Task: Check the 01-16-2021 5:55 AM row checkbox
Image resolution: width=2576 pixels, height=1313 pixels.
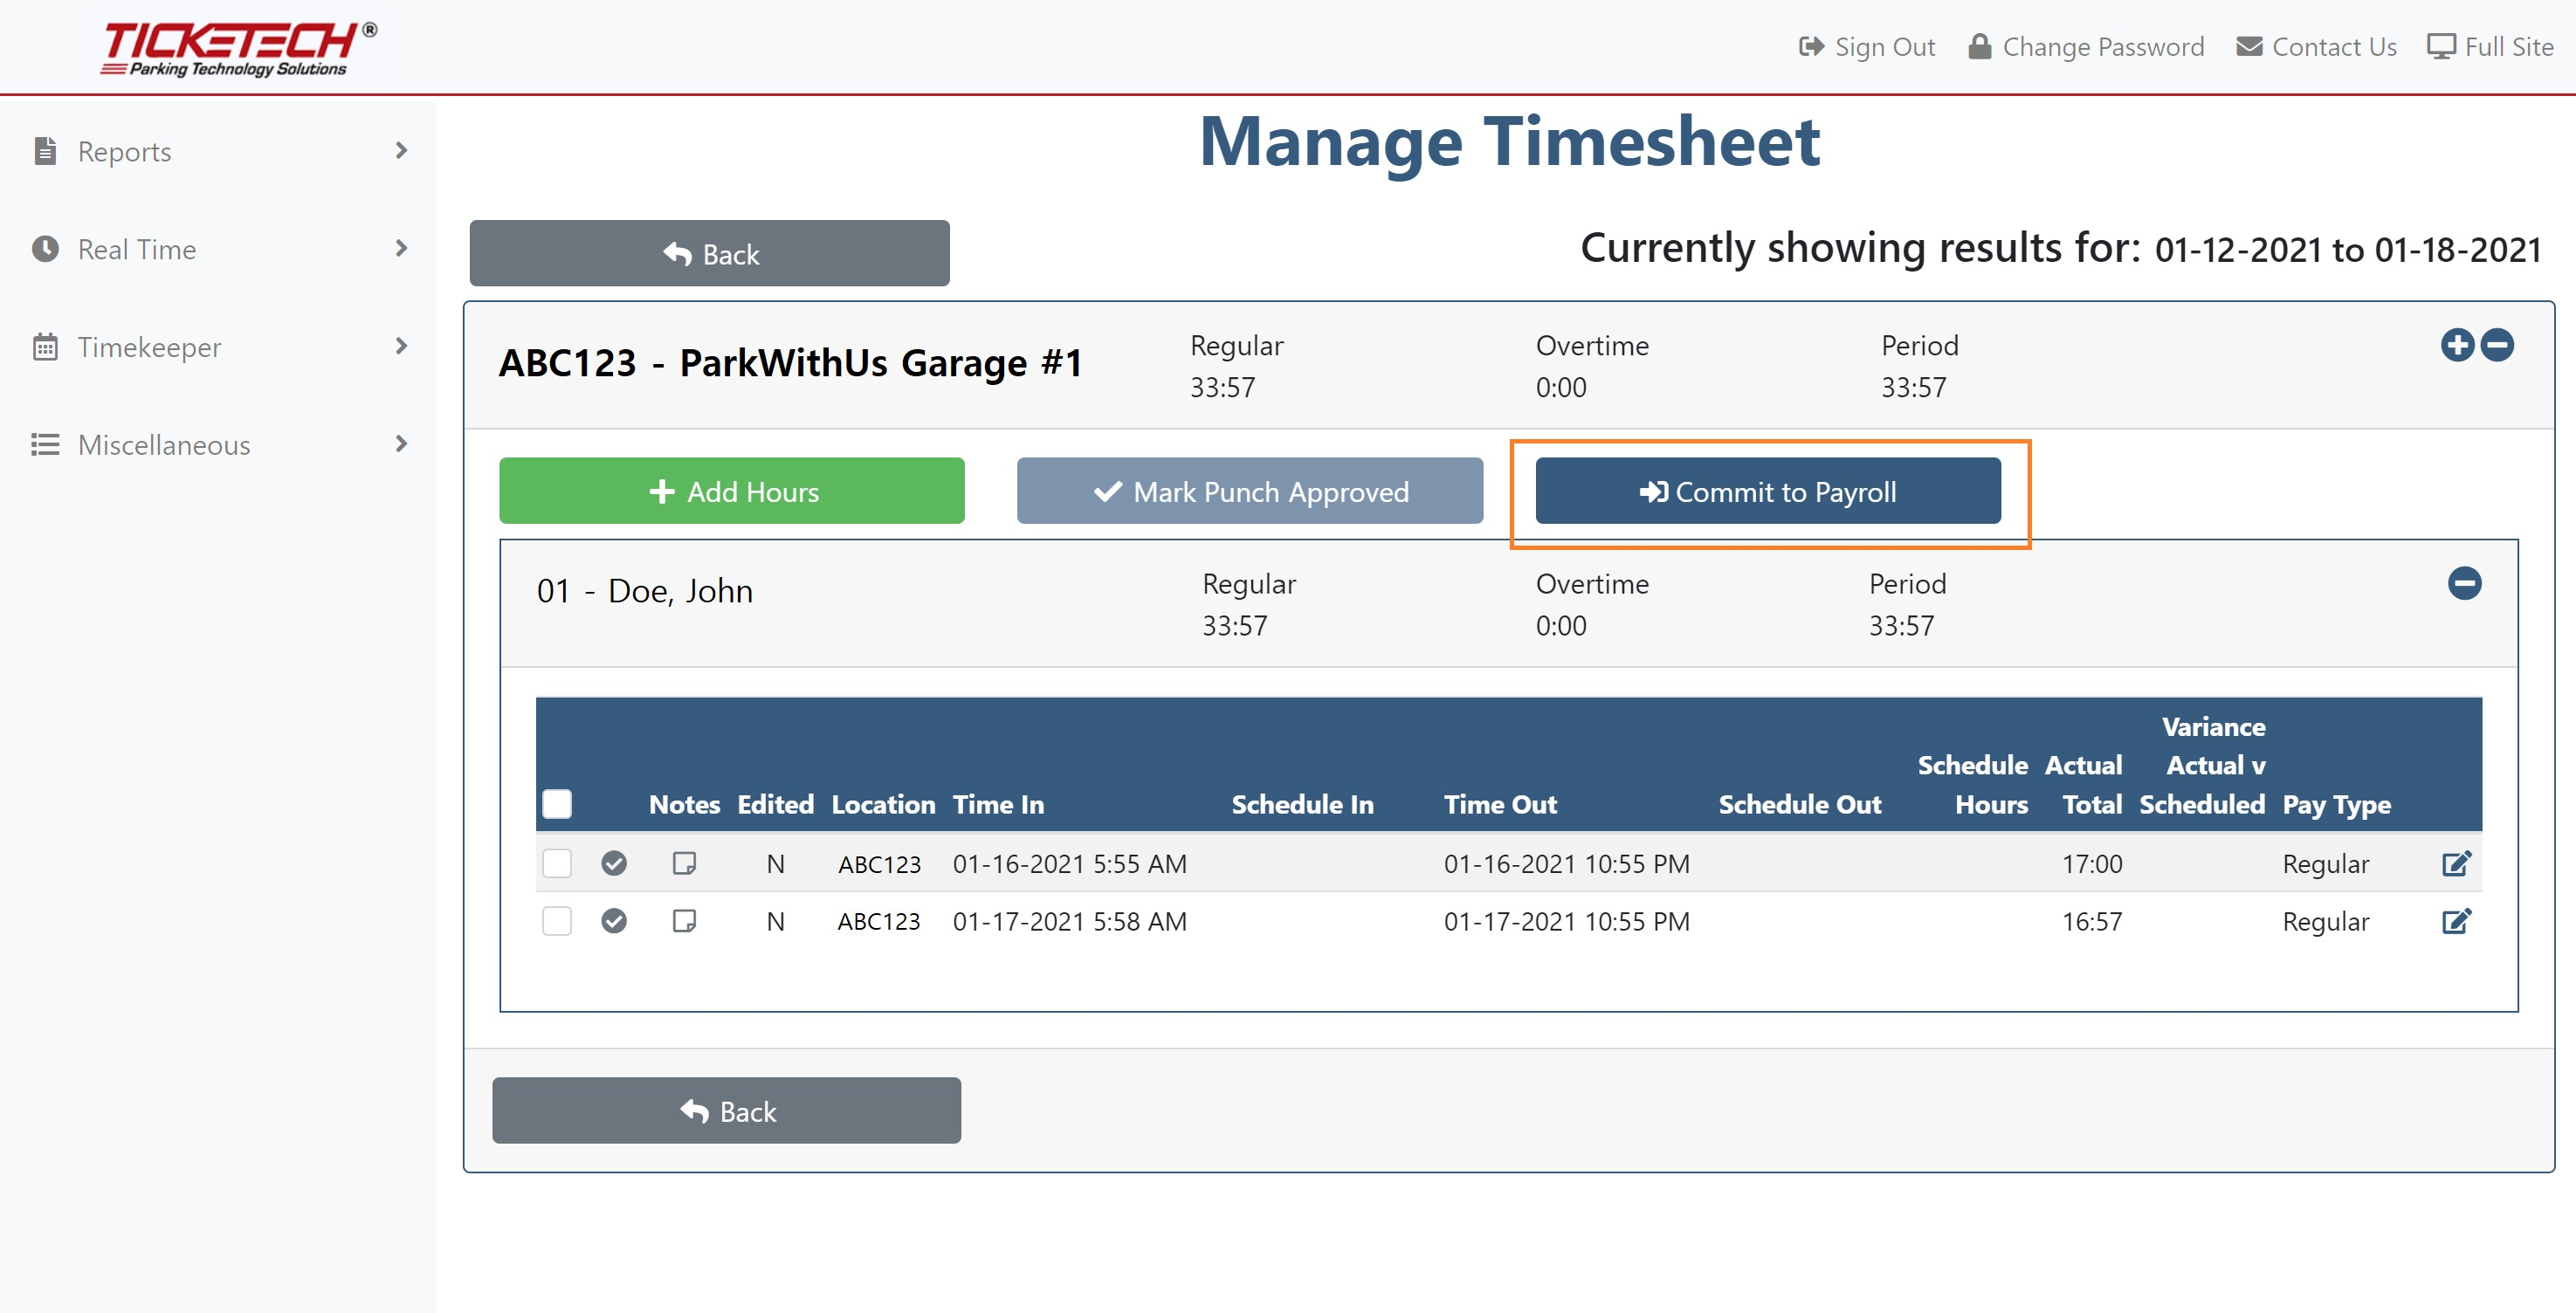Action: [x=557, y=863]
